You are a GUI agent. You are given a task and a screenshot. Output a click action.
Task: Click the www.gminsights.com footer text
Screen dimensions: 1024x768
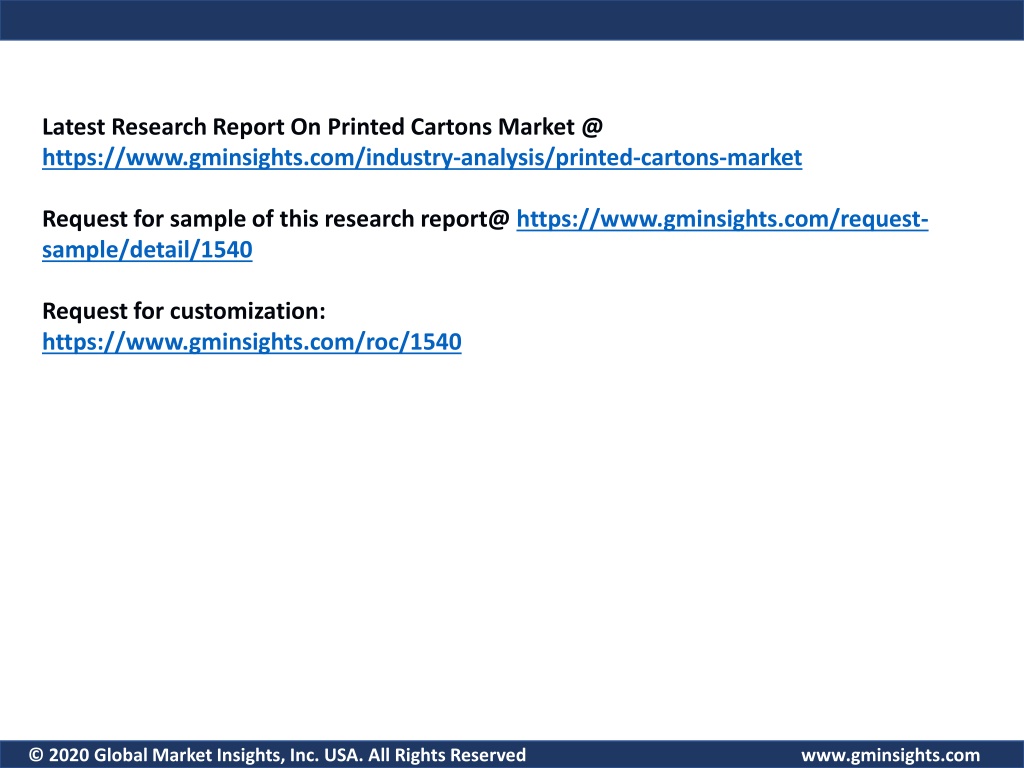890,756
